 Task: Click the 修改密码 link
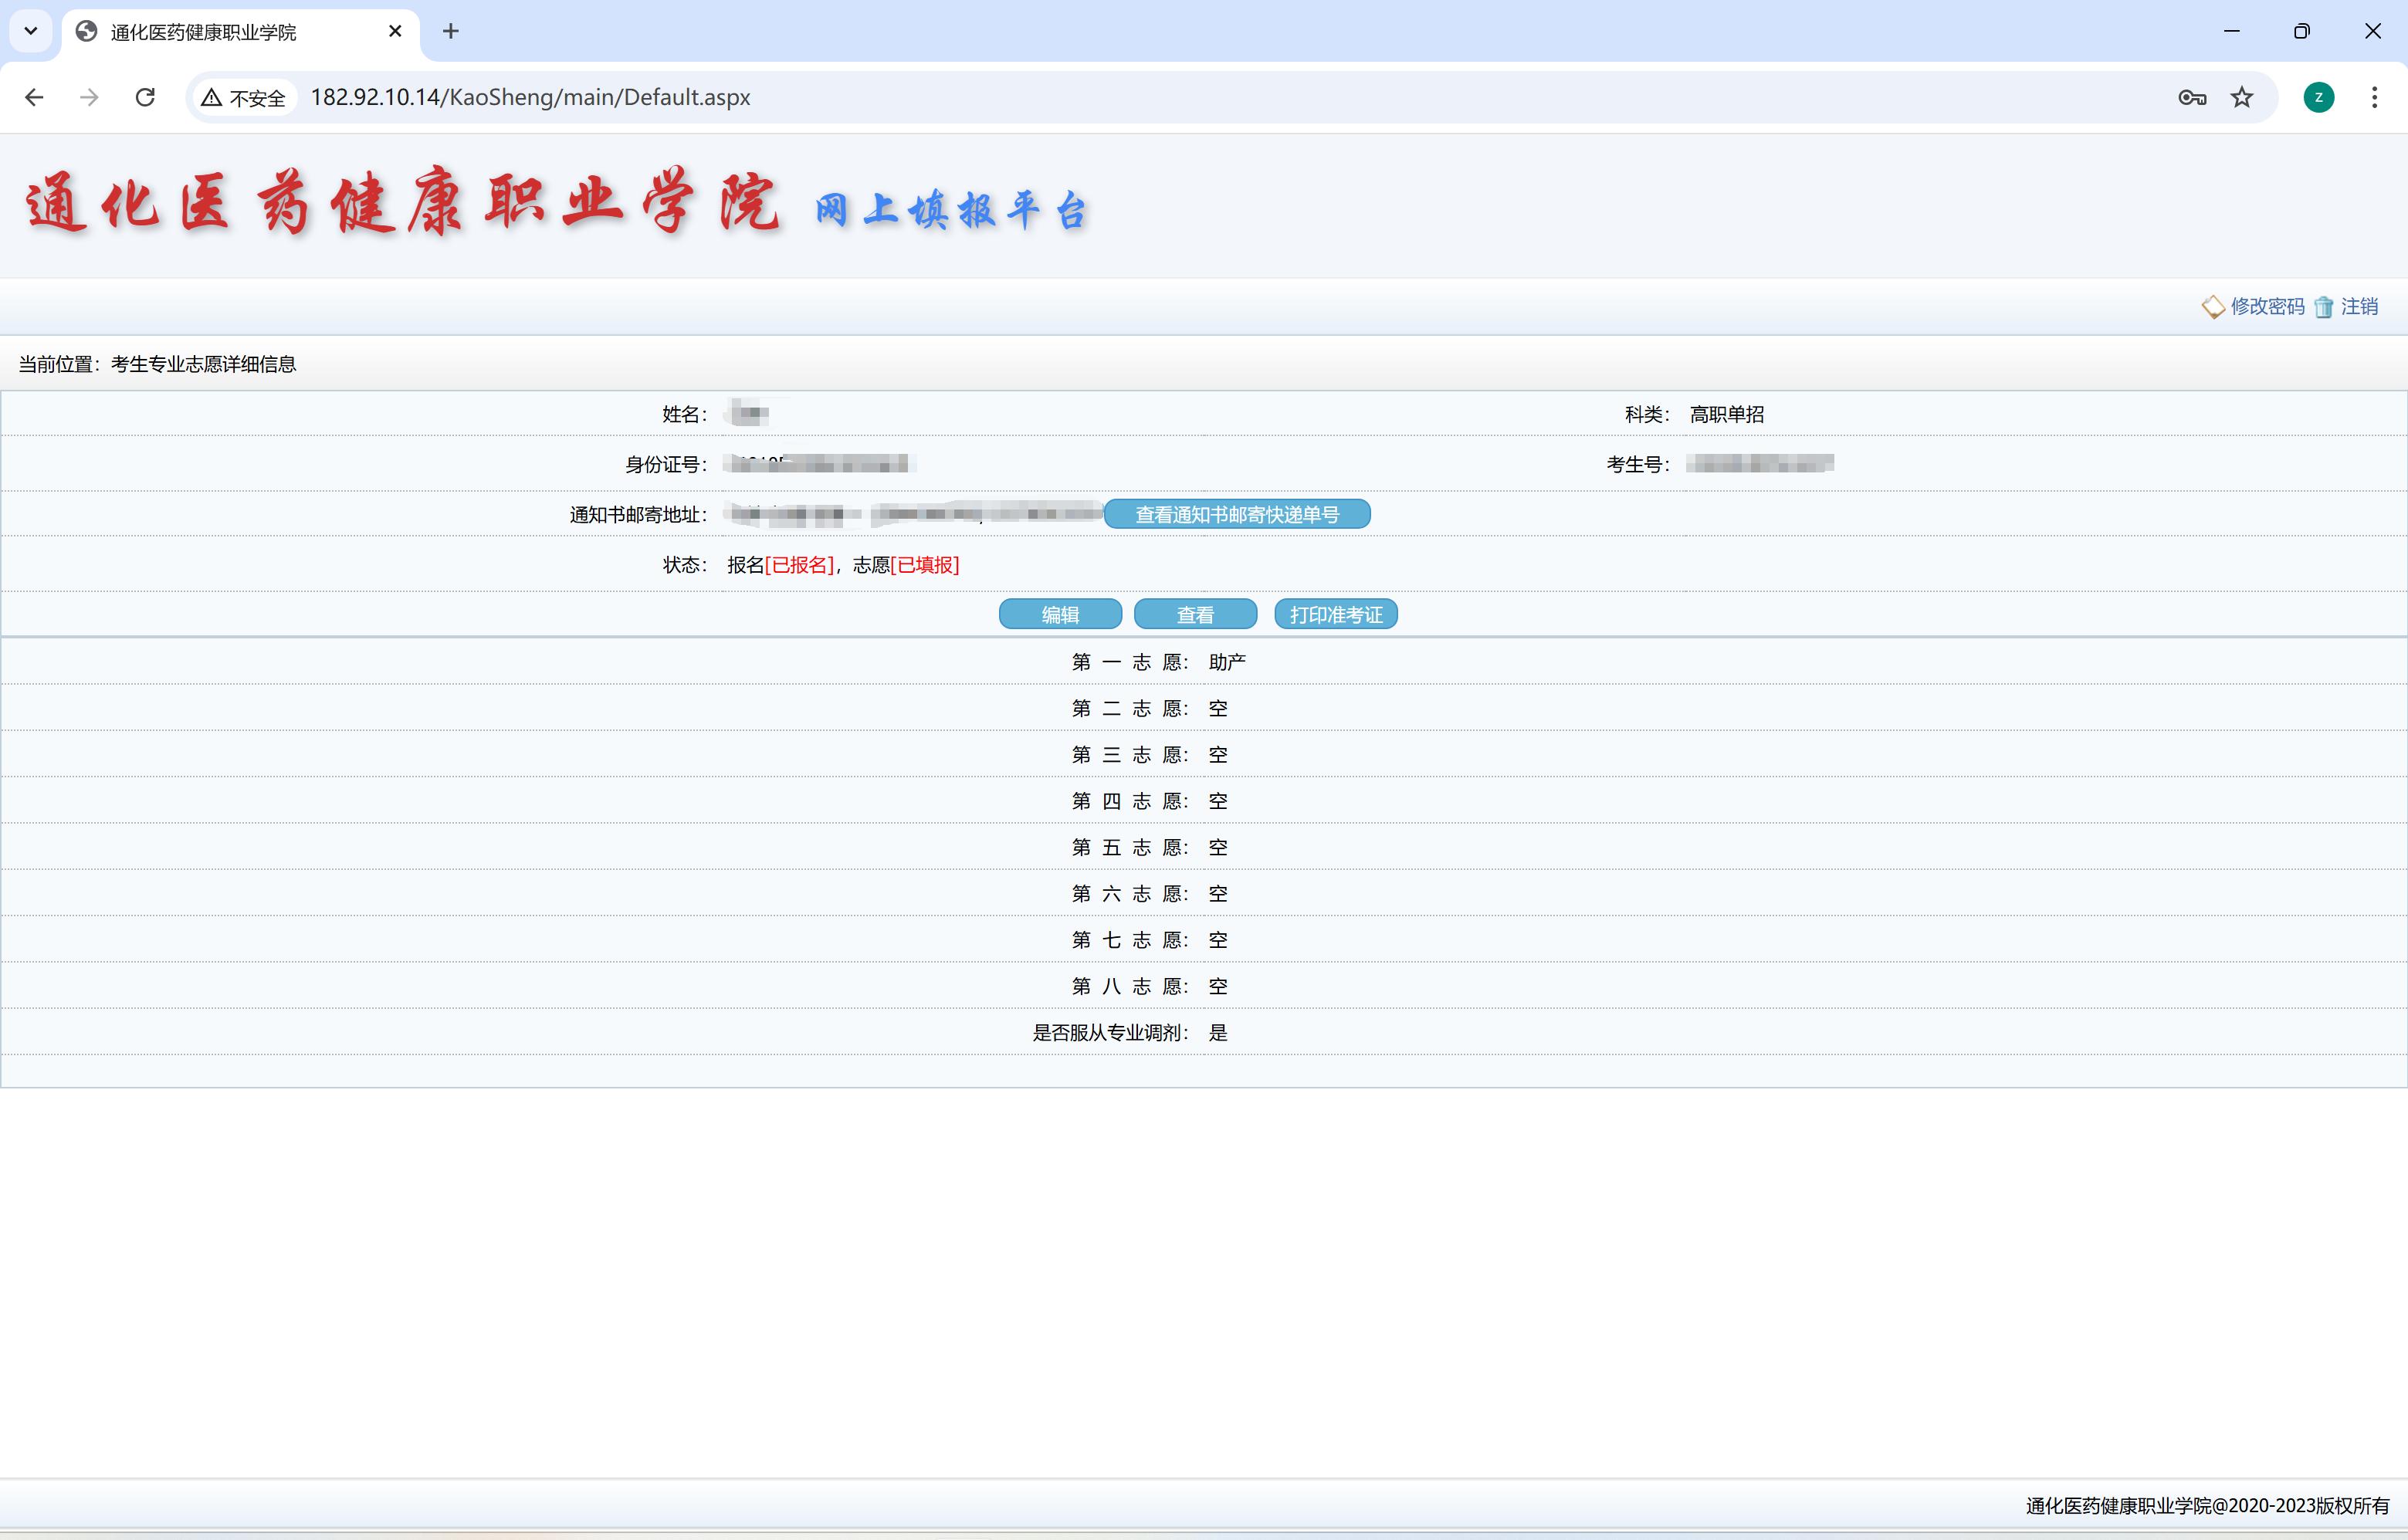pos(2267,306)
